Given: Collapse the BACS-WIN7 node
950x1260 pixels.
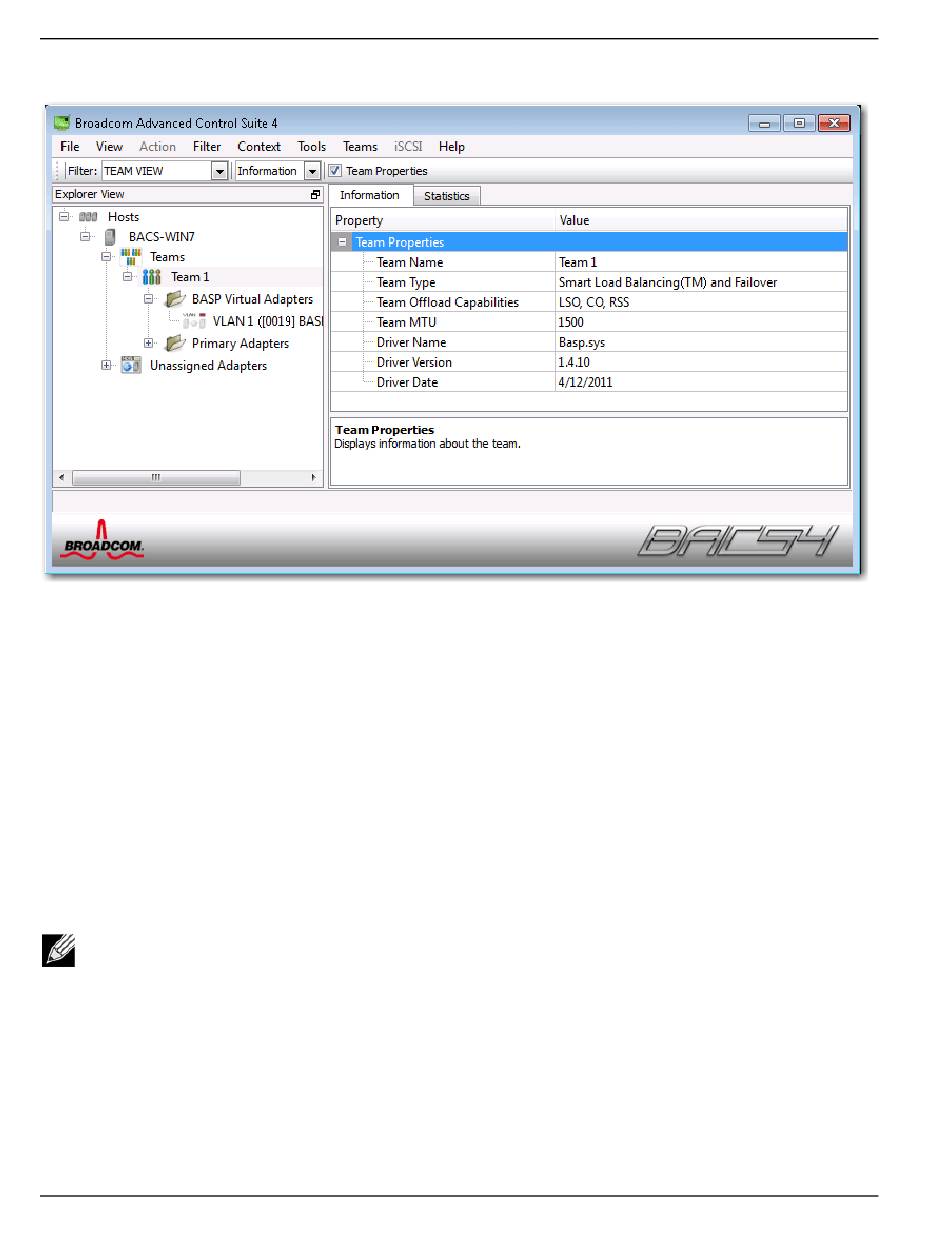Looking at the screenshot, I should [x=86, y=237].
